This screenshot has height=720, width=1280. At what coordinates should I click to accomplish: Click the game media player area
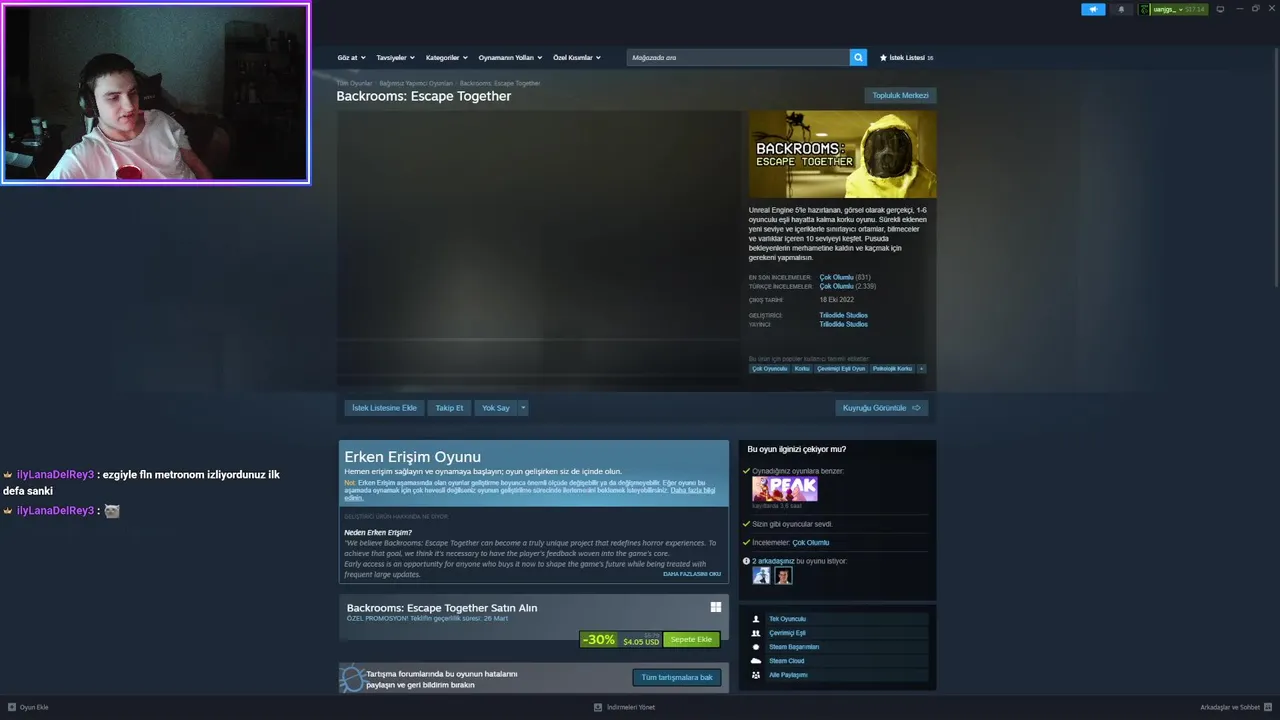pyautogui.click(x=538, y=248)
